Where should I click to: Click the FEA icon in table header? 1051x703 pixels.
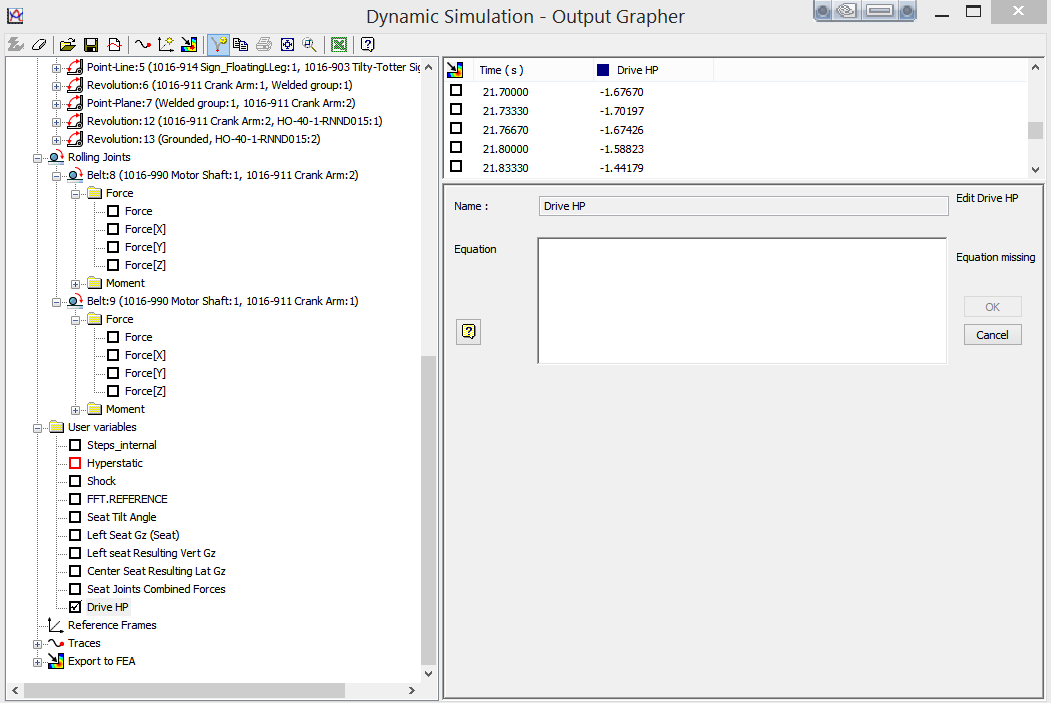[x=455, y=70]
